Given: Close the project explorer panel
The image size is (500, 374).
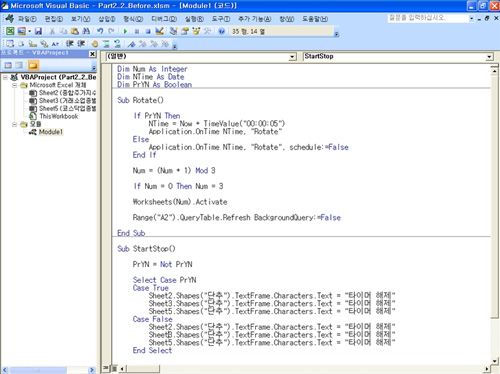Looking at the screenshot, I should 93,54.
